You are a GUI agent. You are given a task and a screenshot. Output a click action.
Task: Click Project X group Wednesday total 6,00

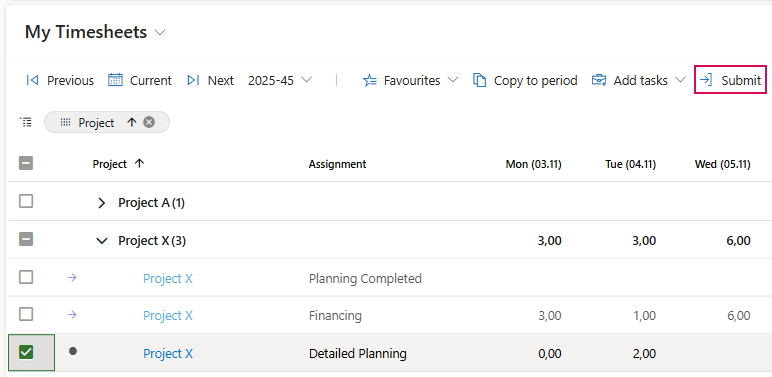point(739,241)
